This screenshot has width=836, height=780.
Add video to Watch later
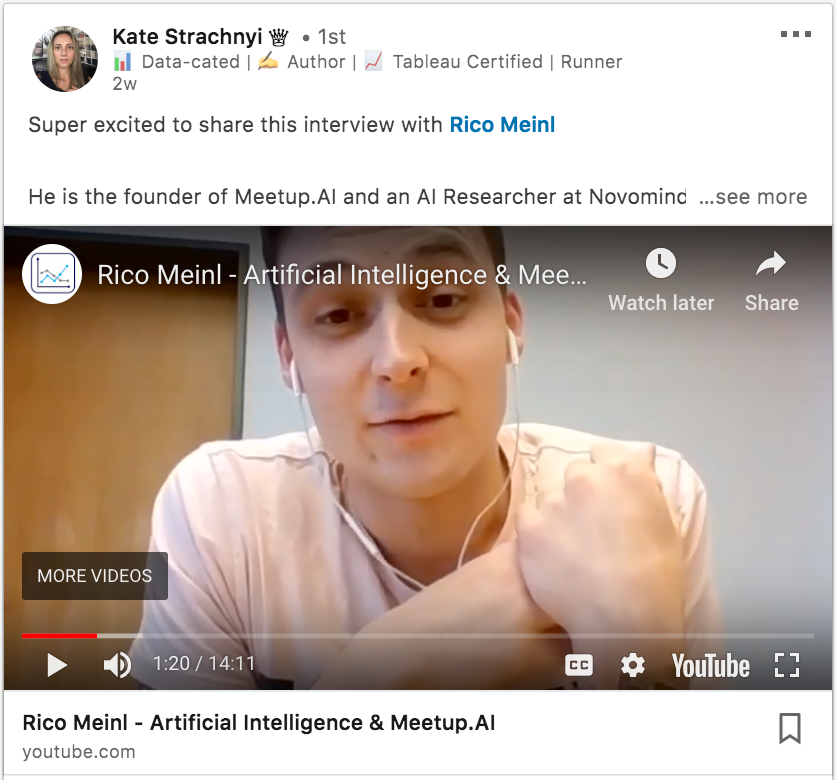(x=661, y=280)
